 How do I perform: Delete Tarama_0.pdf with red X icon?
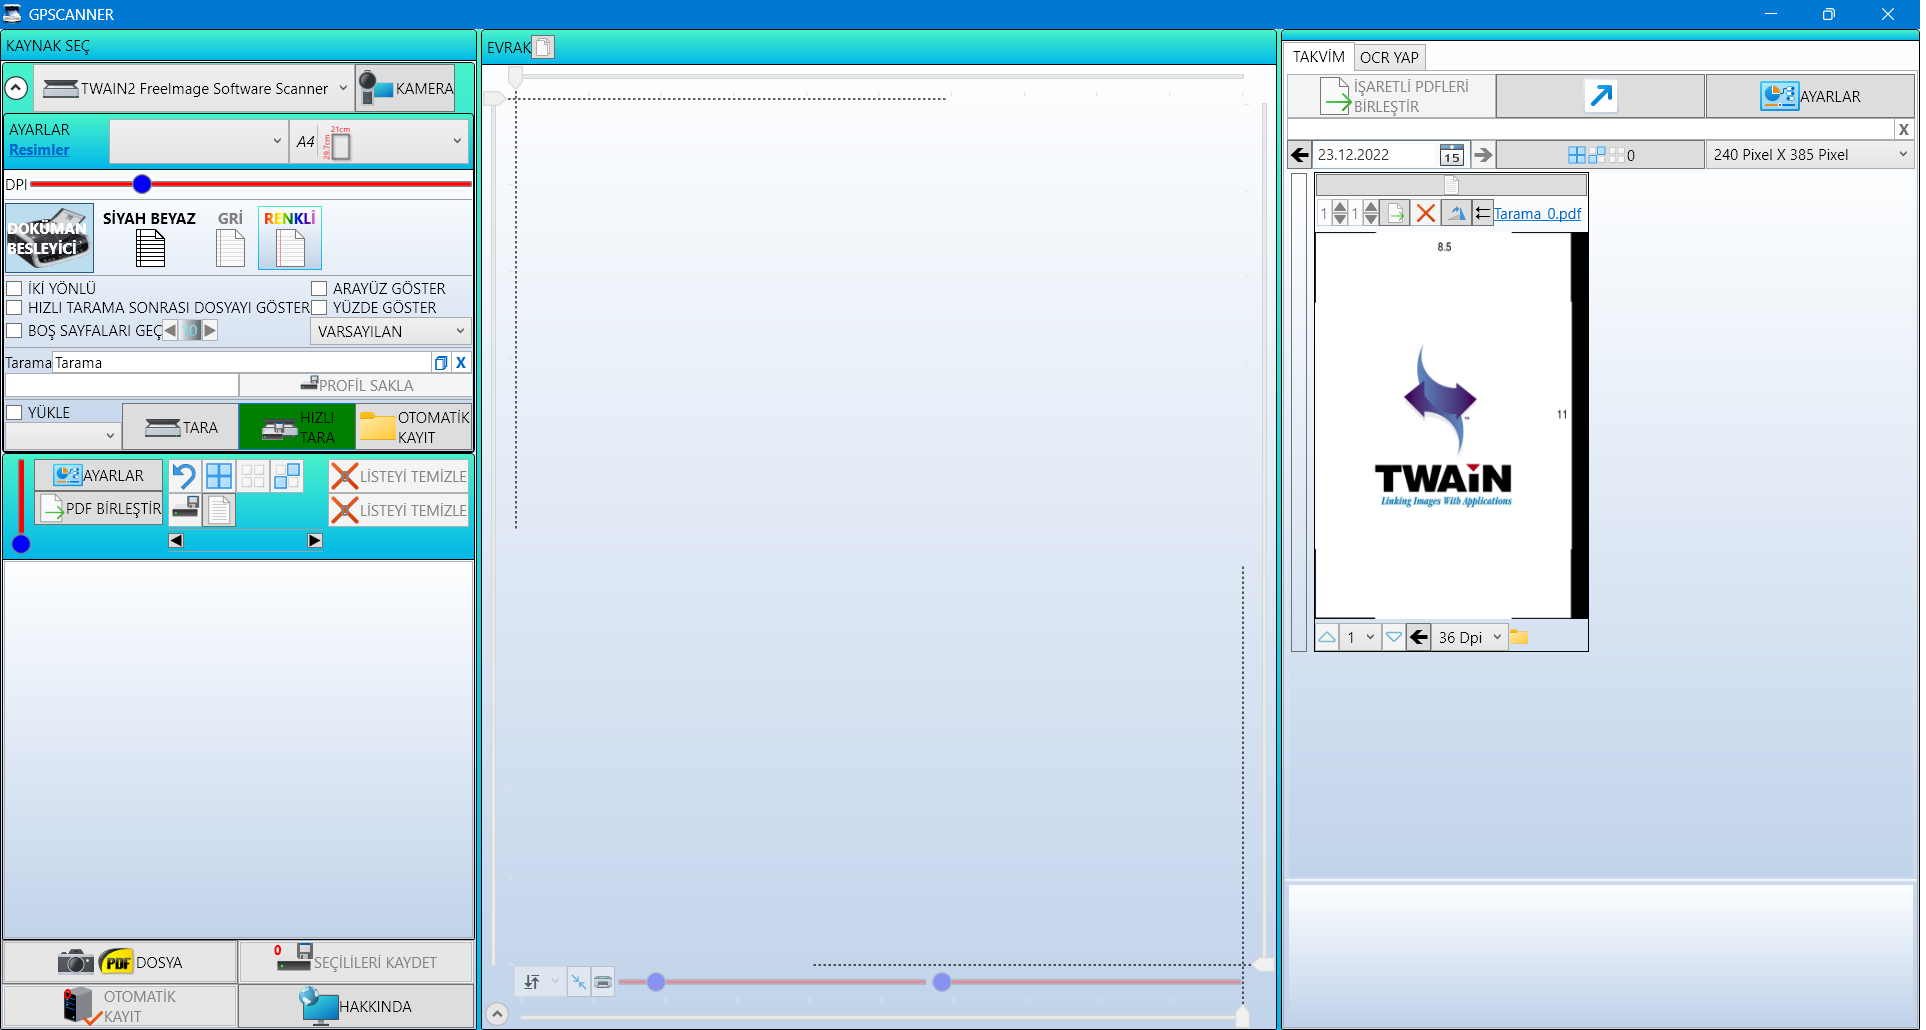coord(1426,213)
